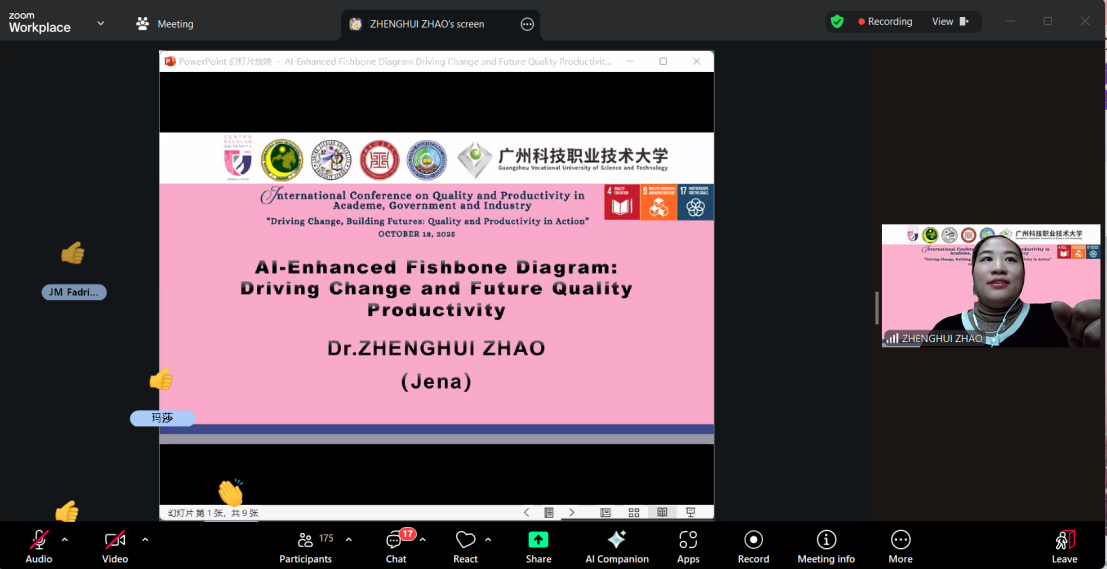The width and height of the screenshot is (1107, 569).
Task: Expand the Zoom Workplace dropdown chevron
Action: pos(100,23)
